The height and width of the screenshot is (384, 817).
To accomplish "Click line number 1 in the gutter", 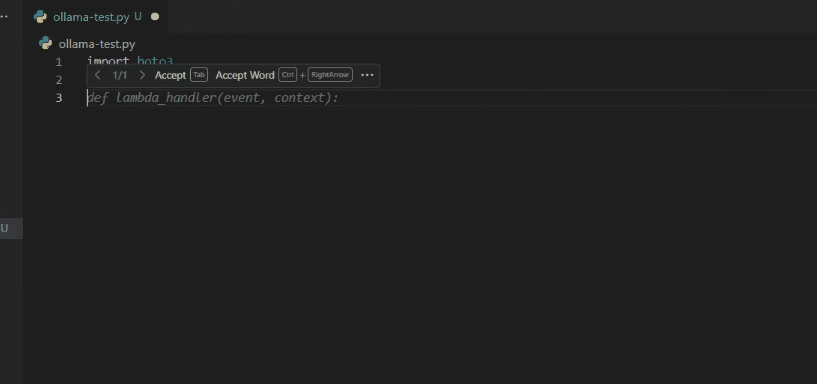I will pyautogui.click(x=58, y=62).
